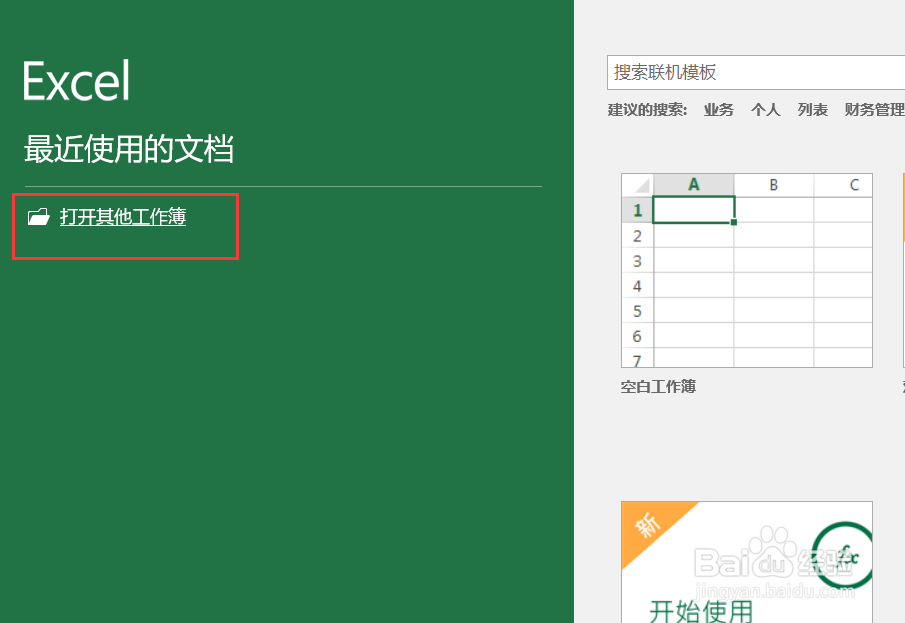The height and width of the screenshot is (623, 905).
Task: Select the 列表 suggested search
Action: (812, 109)
